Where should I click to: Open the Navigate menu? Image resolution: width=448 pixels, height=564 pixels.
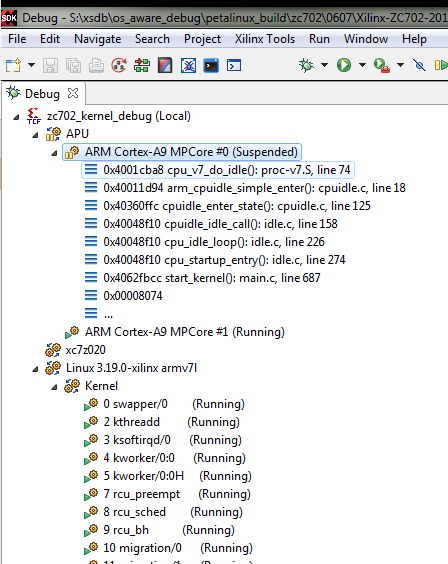pyautogui.click(x=97, y=39)
